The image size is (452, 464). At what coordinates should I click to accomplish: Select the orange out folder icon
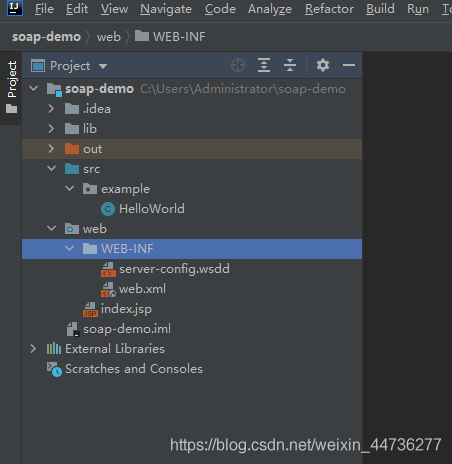[72, 148]
